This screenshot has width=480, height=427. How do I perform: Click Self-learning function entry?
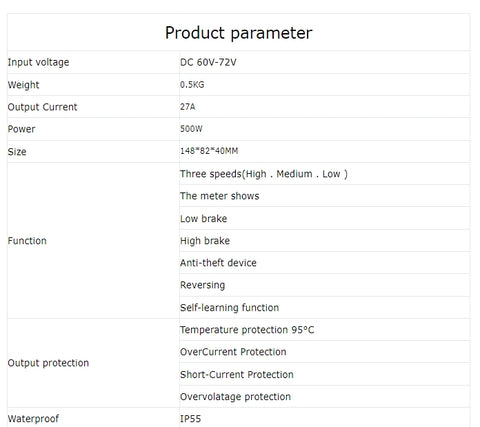pos(229,308)
